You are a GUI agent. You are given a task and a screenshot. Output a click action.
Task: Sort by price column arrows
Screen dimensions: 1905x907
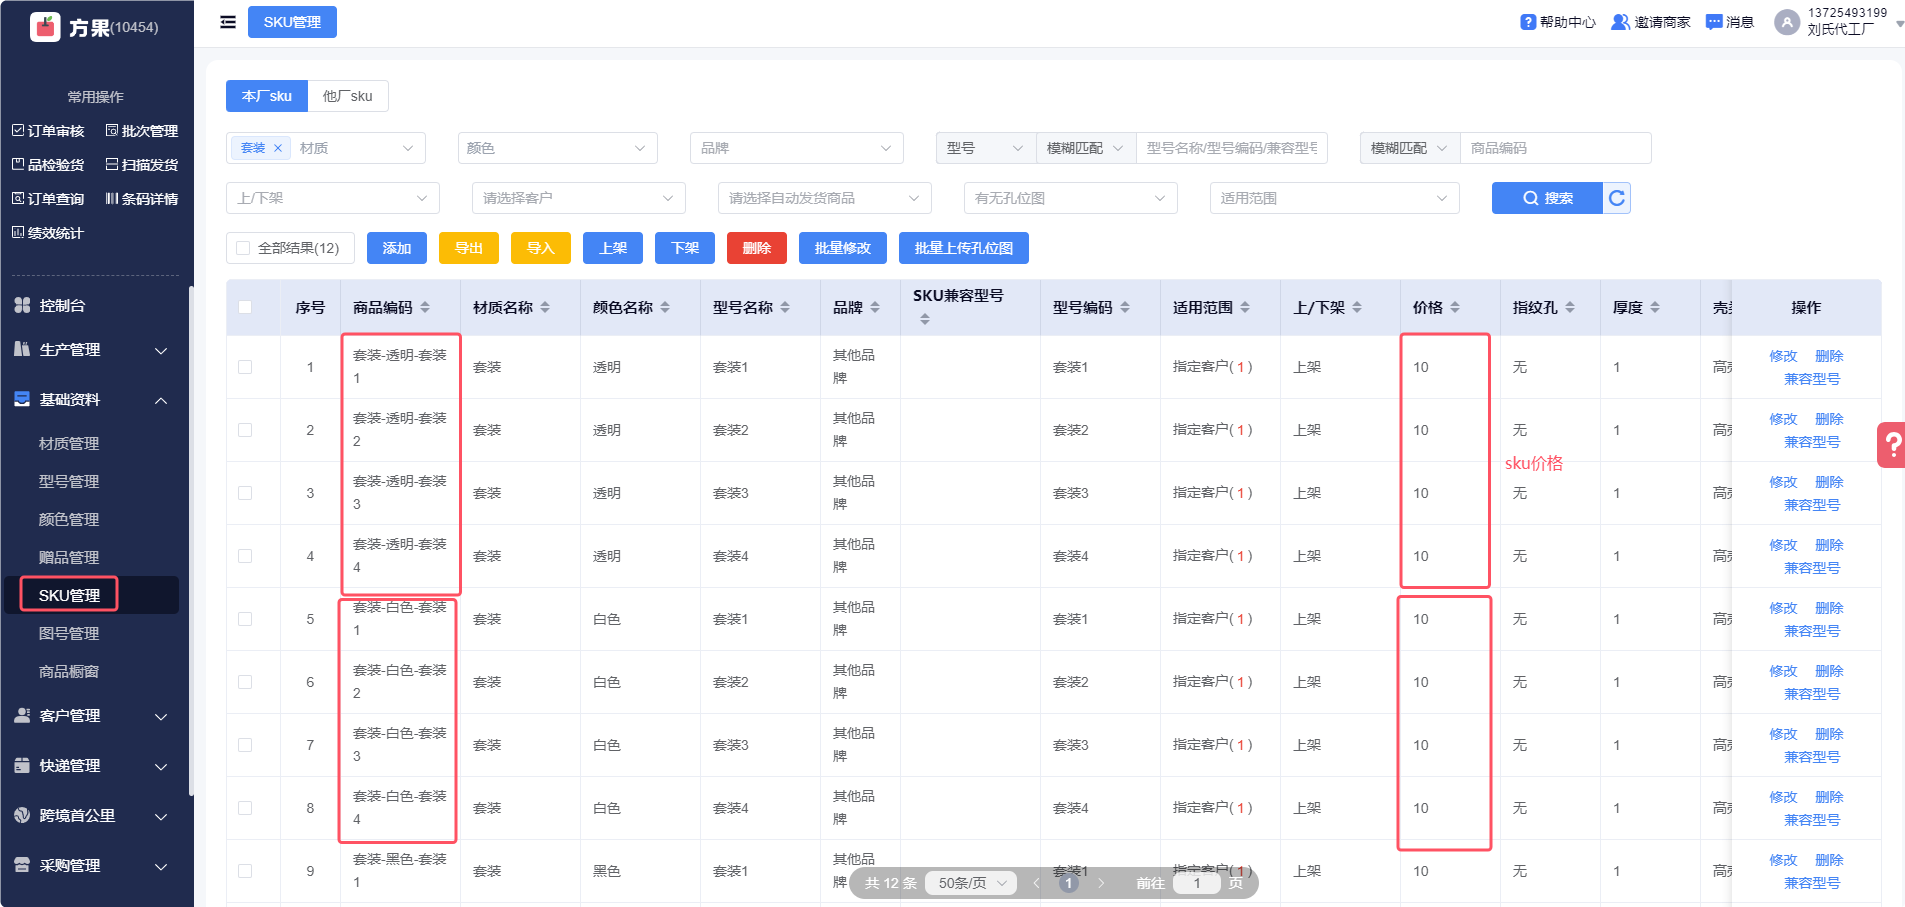1455,307
